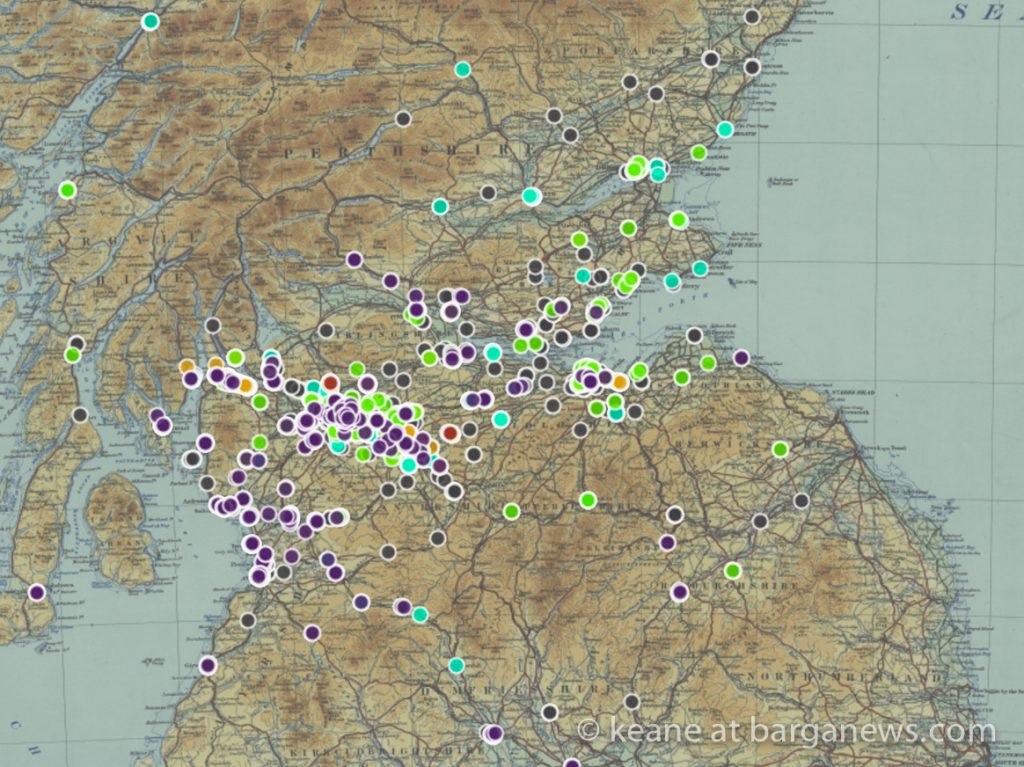The height and width of the screenshot is (767, 1024).
Task: Select the orange marker at west edge of Clyde
Action: coord(187,366)
